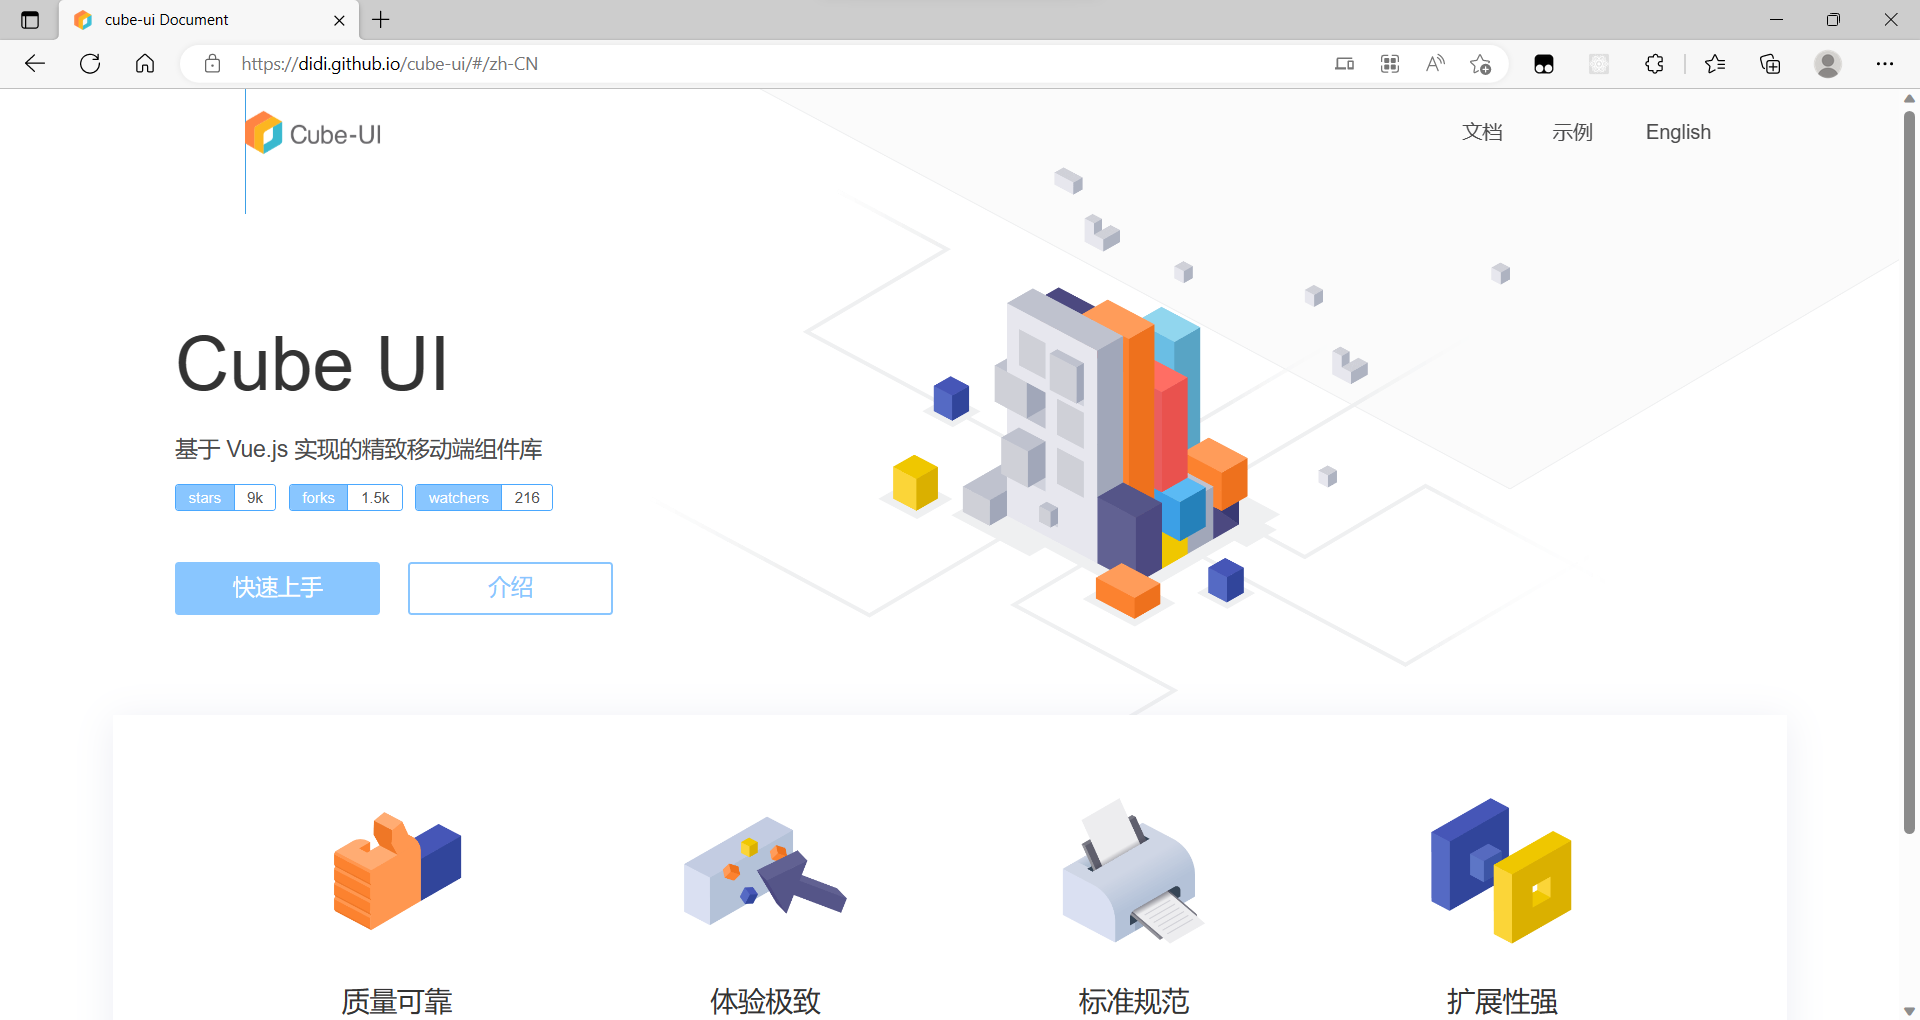Open browser extensions from the toolbar
1920x1020 pixels.
pyautogui.click(x=1654, y=63)
